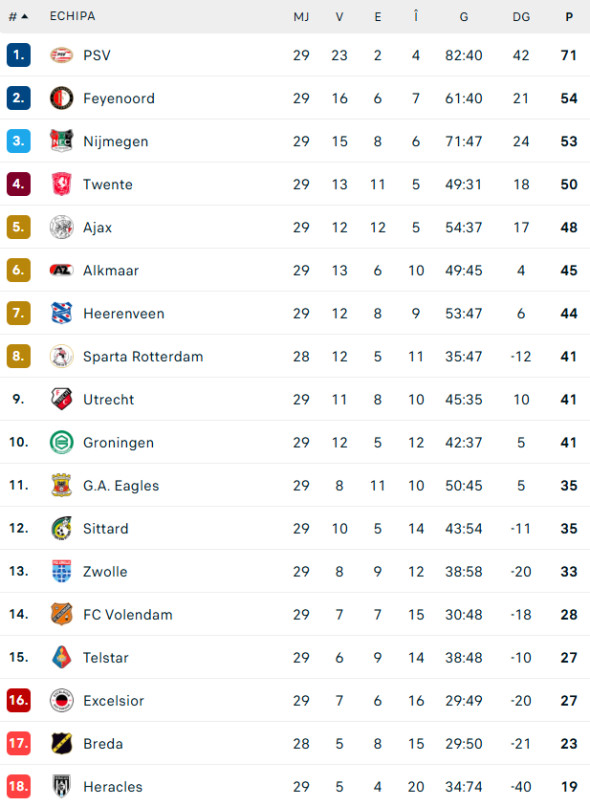Sort the table by the P column

[x=568, y=16]
